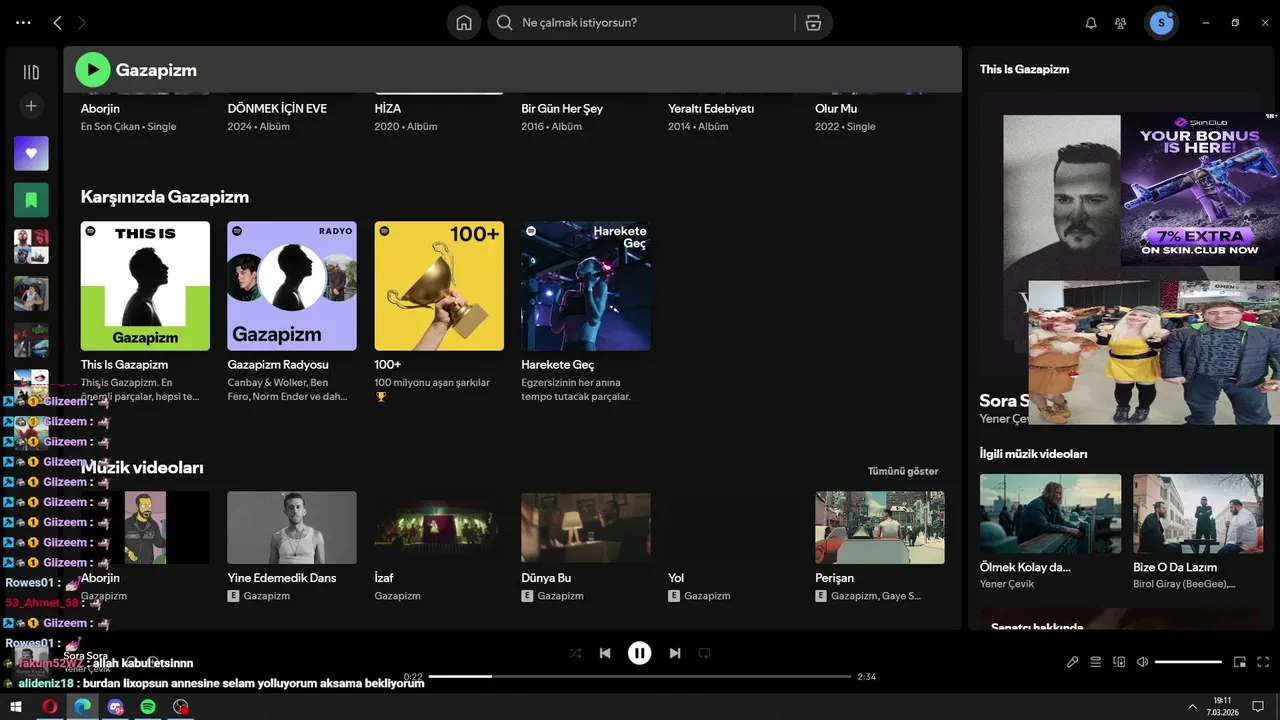Open Opera from the taskbar
The width and height of the screenshot is (1280, 720).
click(x=49, y=707)
